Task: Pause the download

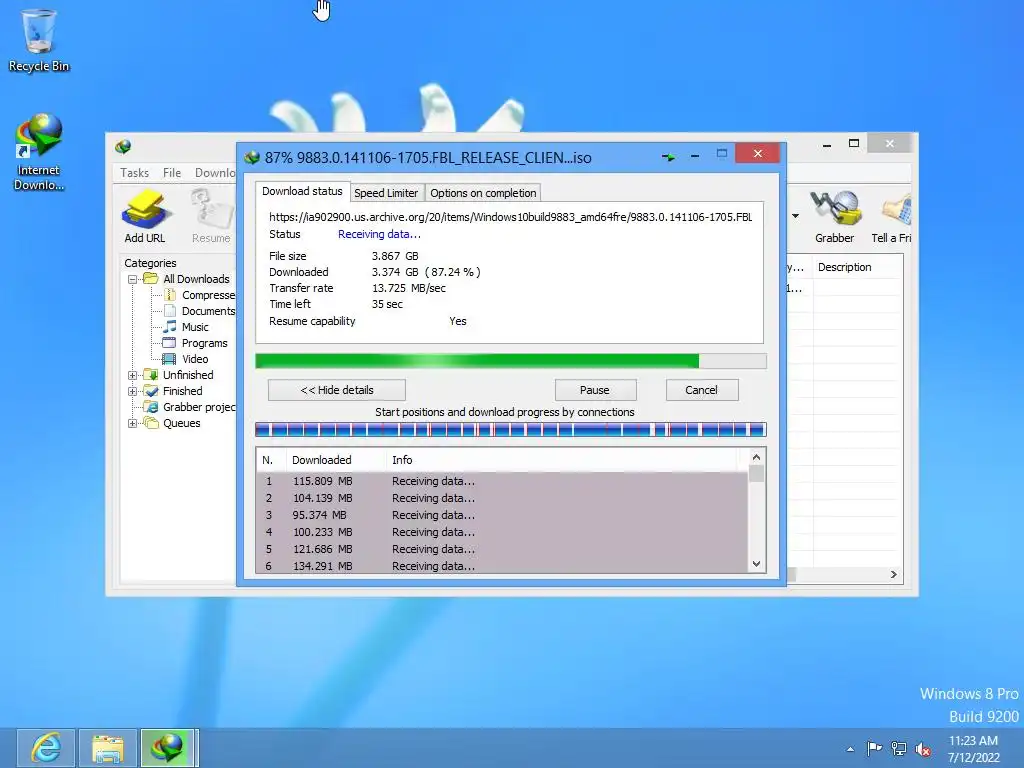Action: point(595,390)
